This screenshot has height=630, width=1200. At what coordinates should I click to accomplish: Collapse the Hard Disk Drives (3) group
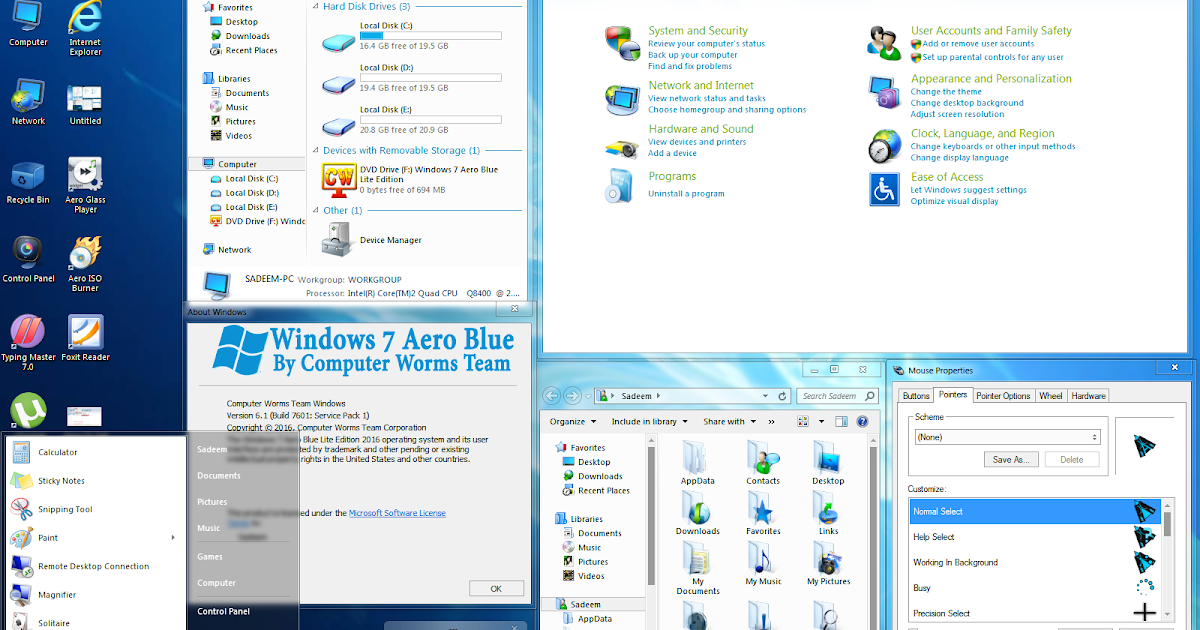[316, 6]
